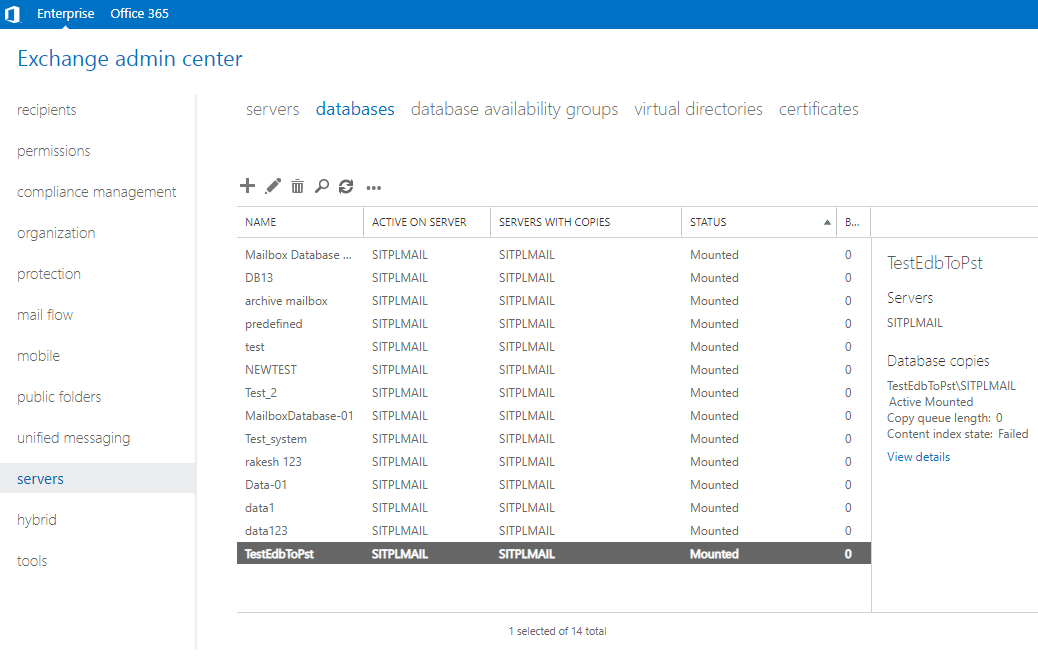Image resolution: width=1038 pixels, height=664 pixels.
Task: Go to recipients in left navigation
Action: pos(47,110)
